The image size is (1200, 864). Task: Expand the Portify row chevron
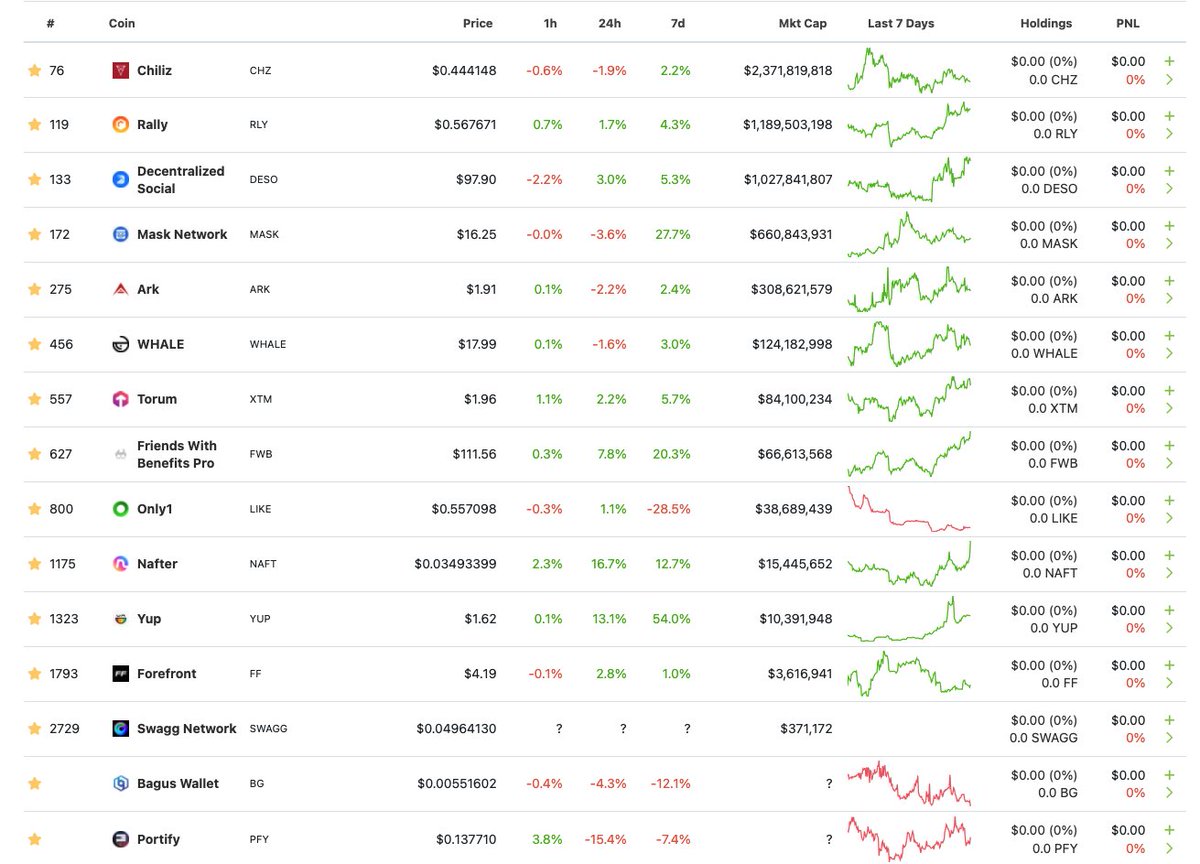[x=1169, y=849]
